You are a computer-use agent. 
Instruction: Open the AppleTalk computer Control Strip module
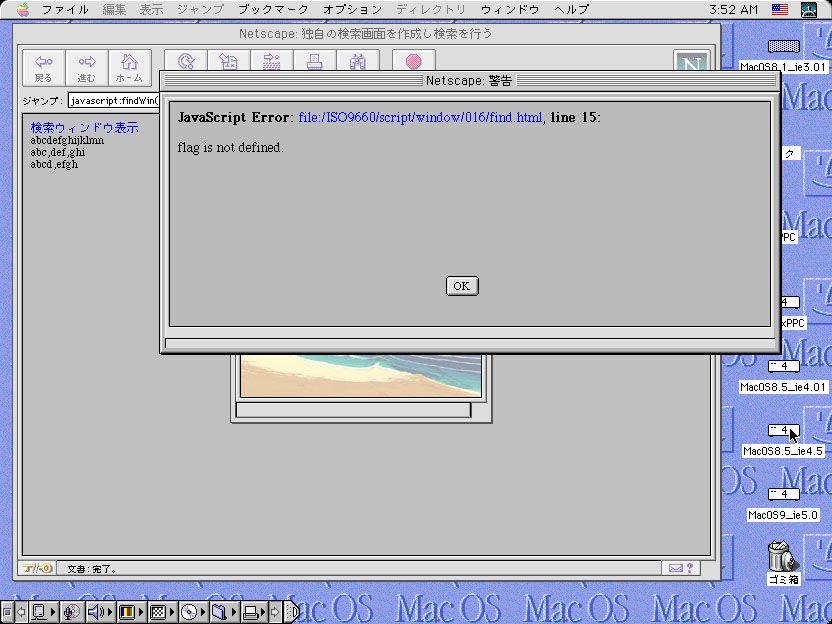[44, 612]
